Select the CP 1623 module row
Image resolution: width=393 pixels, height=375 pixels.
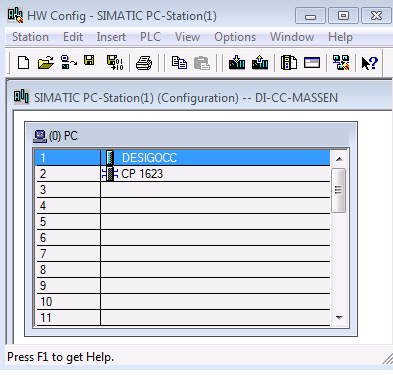183,174
